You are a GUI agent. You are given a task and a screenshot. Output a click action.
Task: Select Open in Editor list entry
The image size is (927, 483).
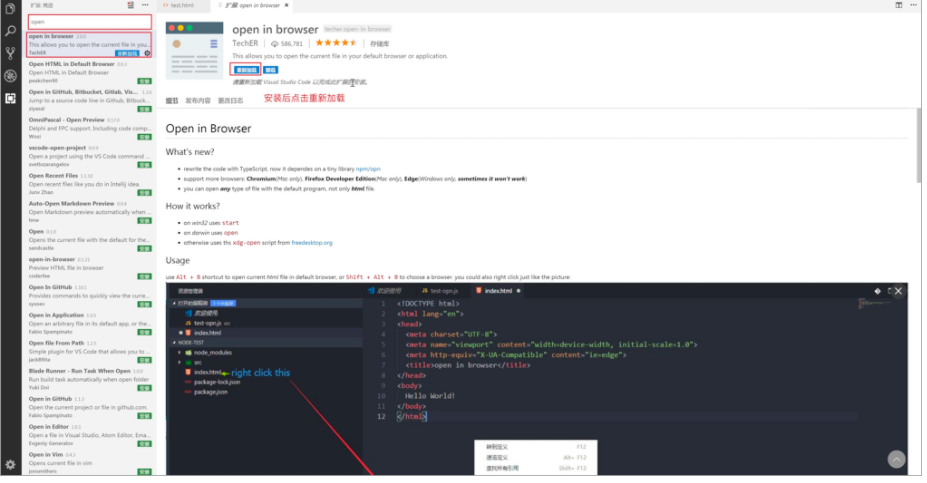coord(89,435)
